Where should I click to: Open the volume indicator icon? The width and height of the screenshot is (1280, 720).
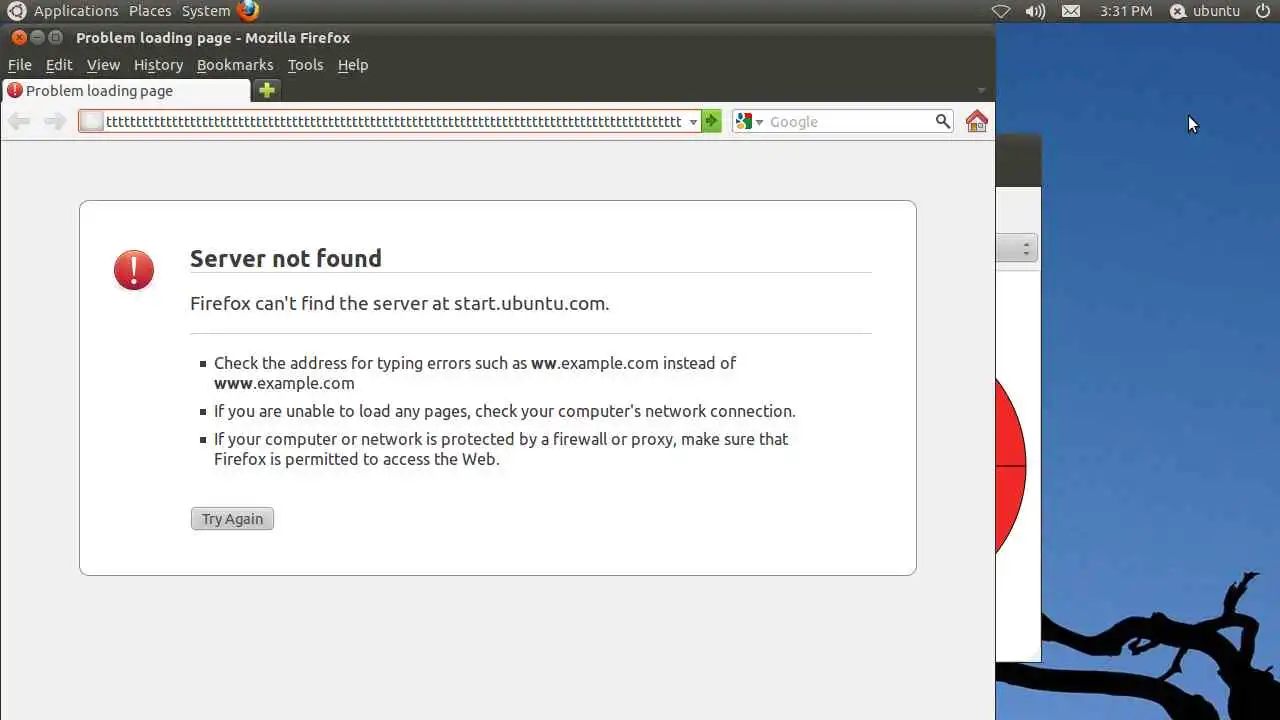pos(1035,11)
